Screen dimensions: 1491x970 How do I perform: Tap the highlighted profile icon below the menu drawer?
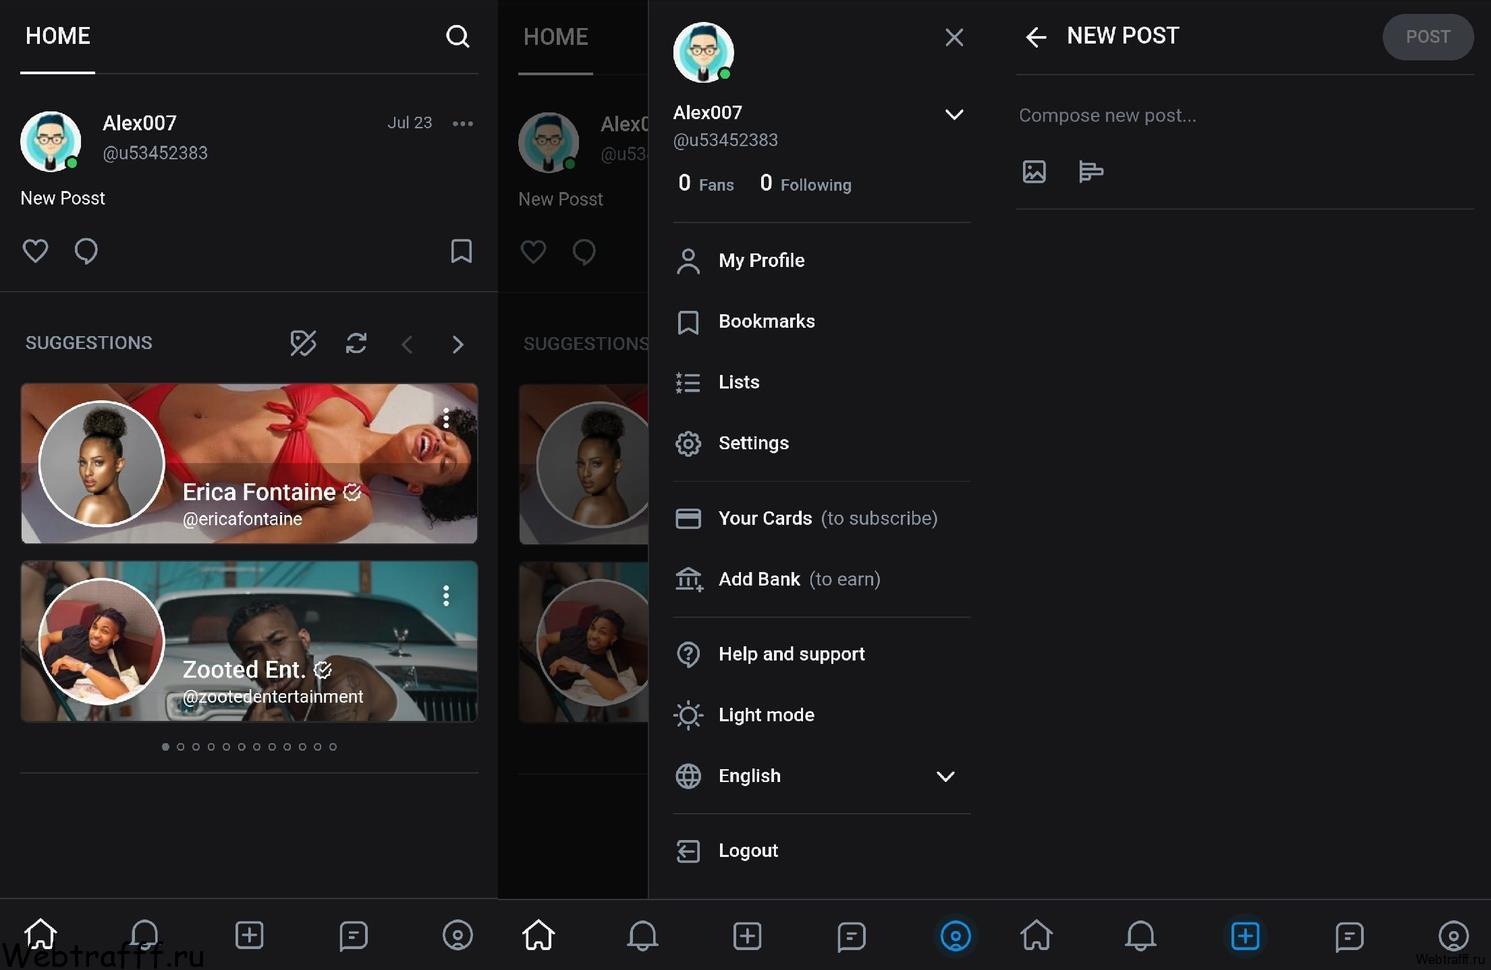point(955,936)
